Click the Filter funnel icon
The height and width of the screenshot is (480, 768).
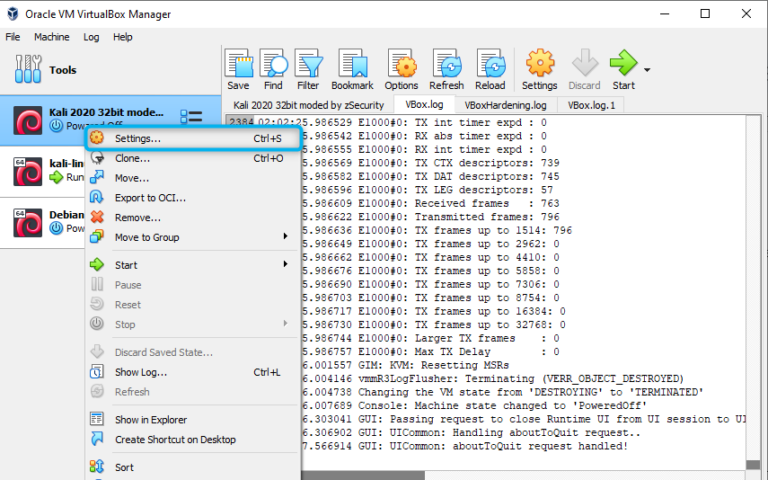(x=308, y=69)
